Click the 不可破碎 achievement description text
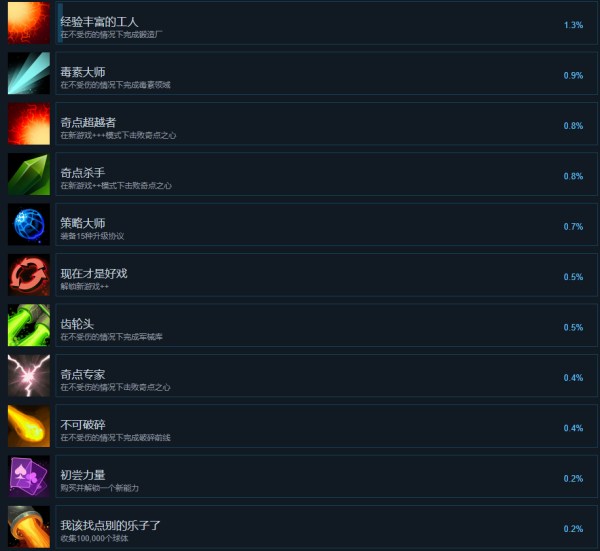600x551 pixels. coord(115,438)
